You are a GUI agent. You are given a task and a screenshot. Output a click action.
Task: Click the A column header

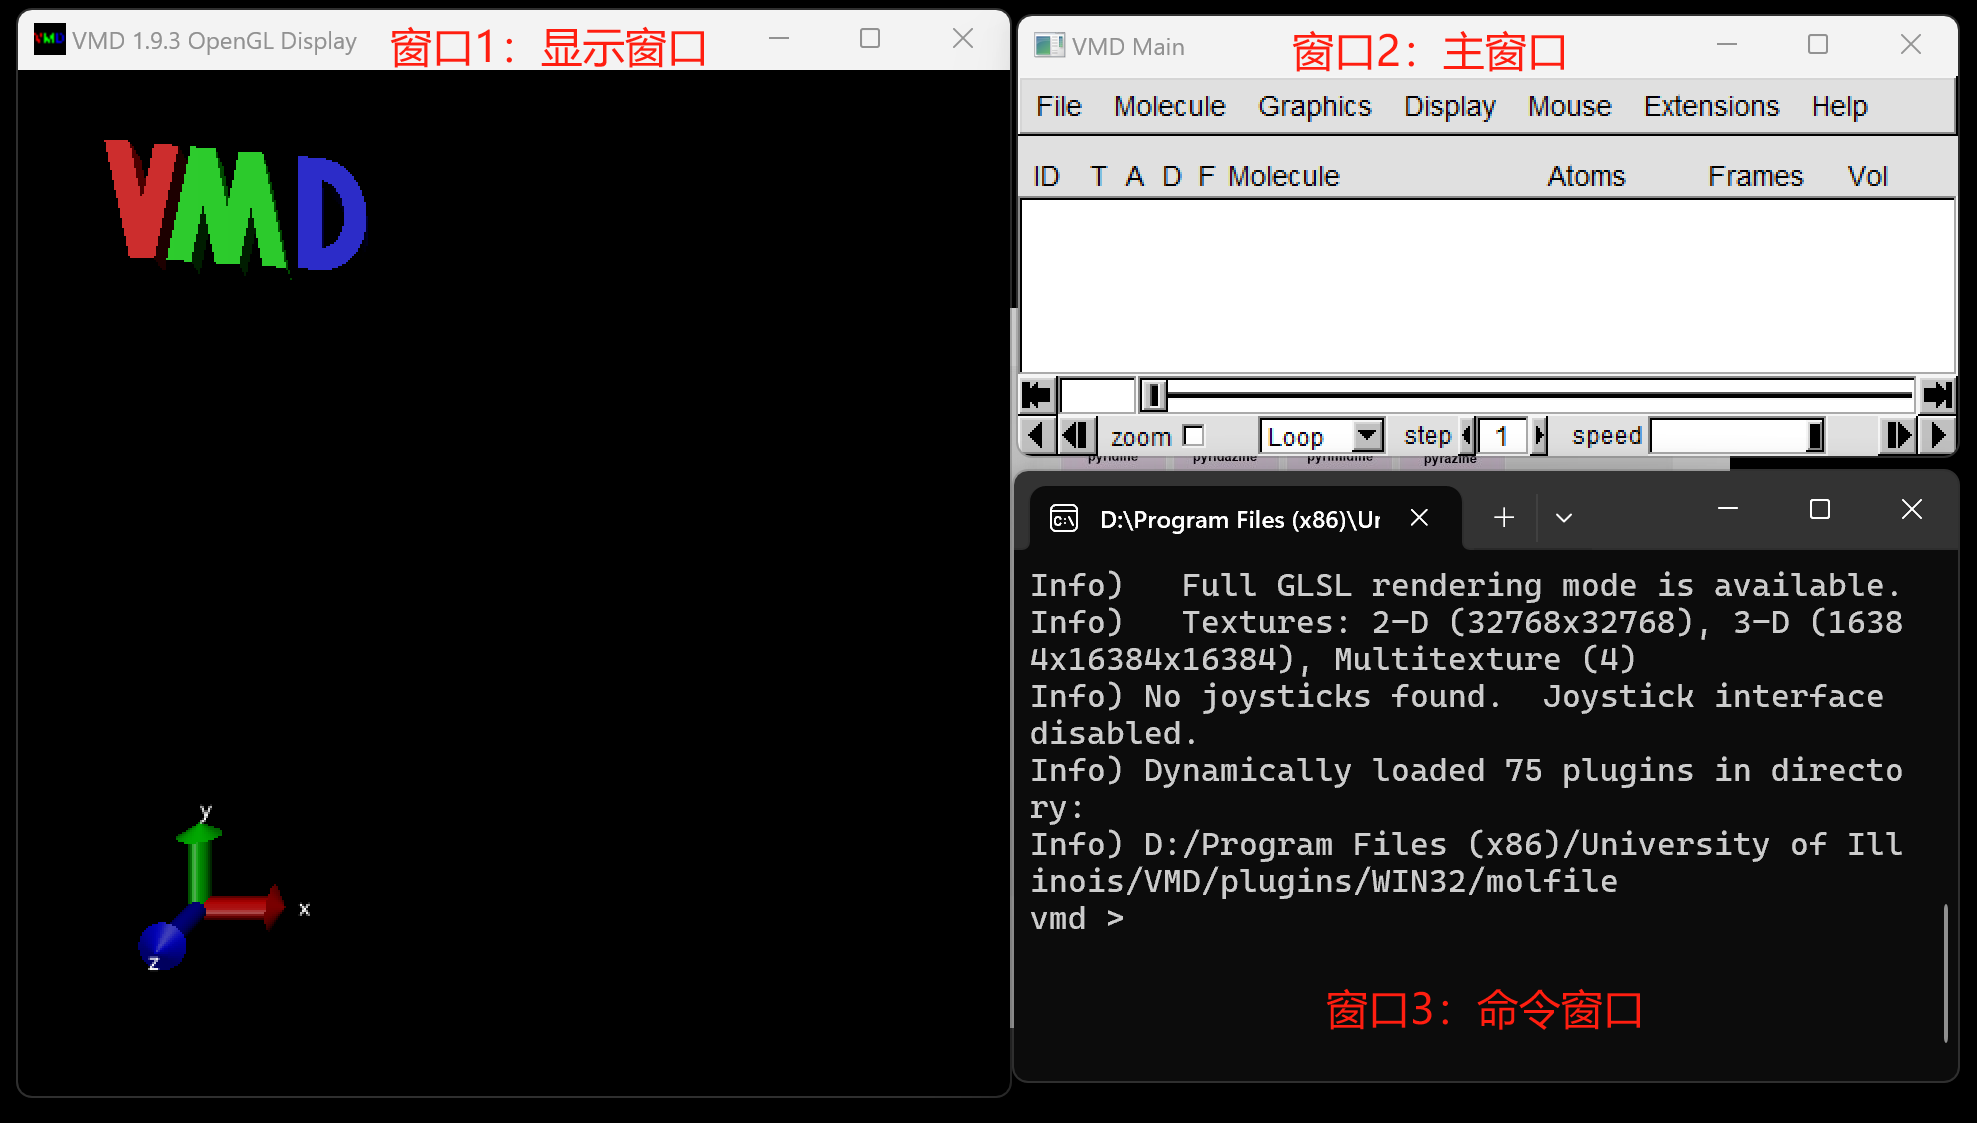click(x=1134, y=176)
